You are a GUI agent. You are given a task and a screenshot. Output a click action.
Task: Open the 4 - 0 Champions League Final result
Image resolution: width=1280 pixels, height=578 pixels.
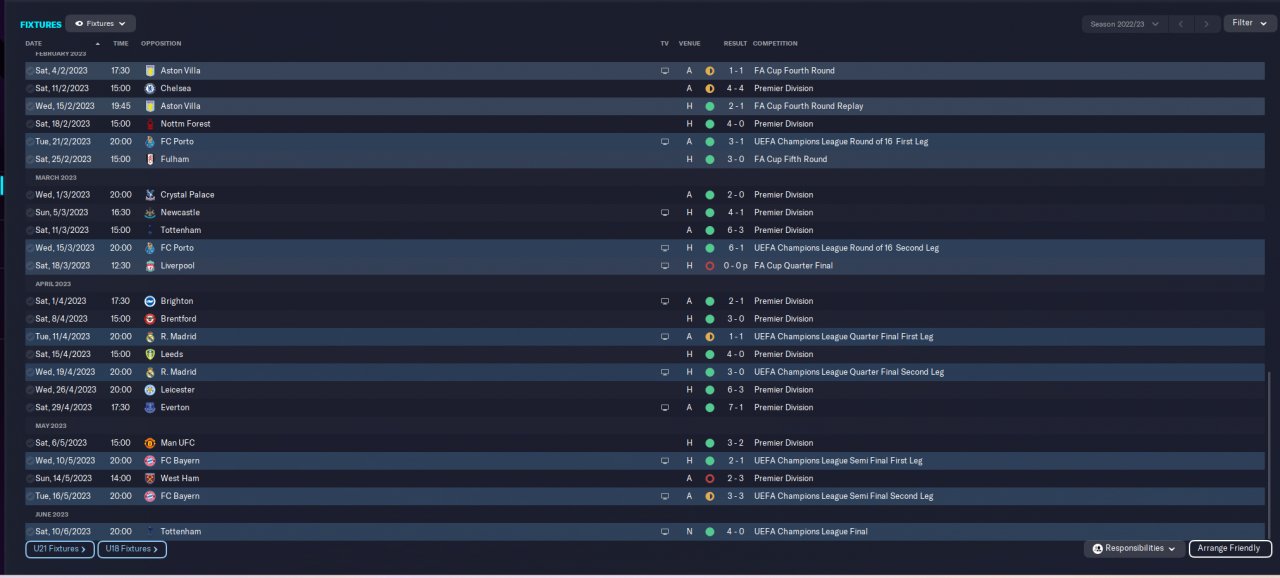click(x=735, y=532)
